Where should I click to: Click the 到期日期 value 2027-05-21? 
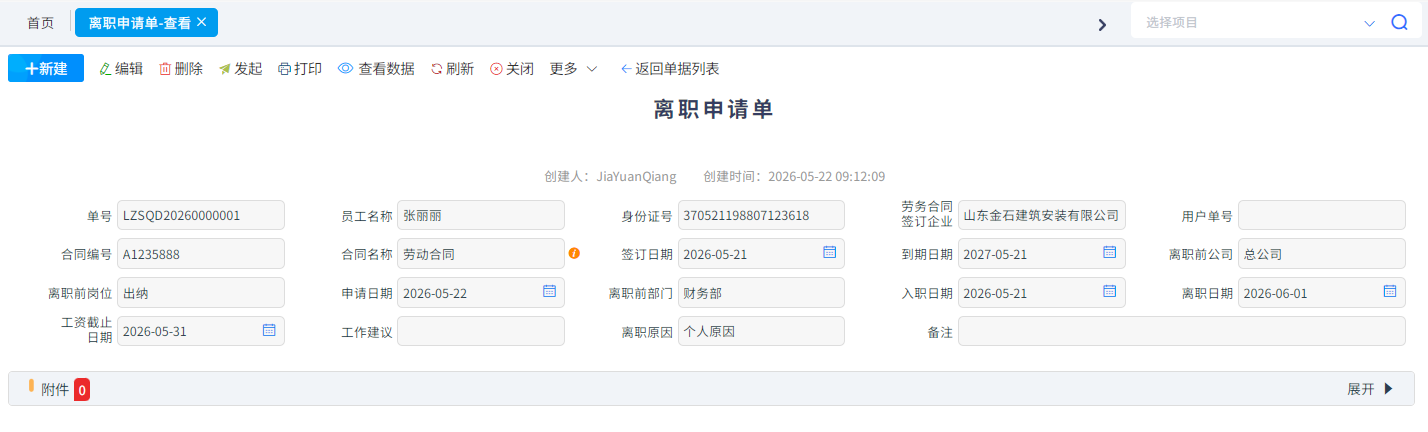click(995, 254)
